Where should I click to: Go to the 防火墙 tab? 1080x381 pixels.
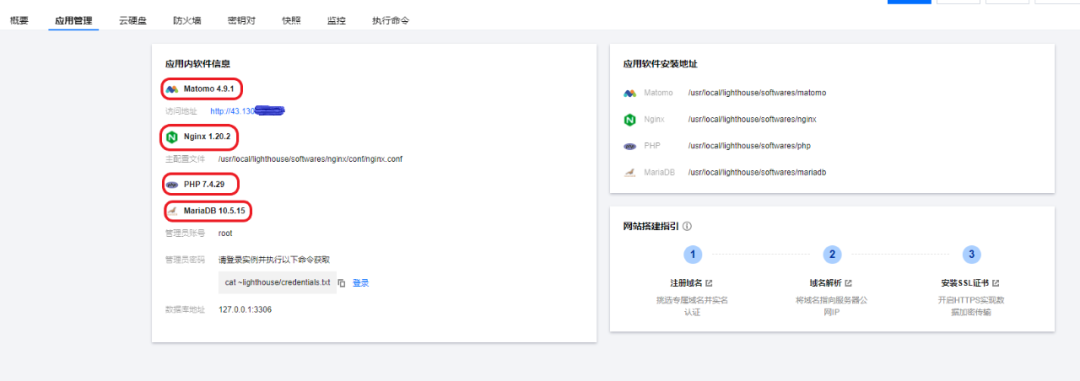coord(187,21)
